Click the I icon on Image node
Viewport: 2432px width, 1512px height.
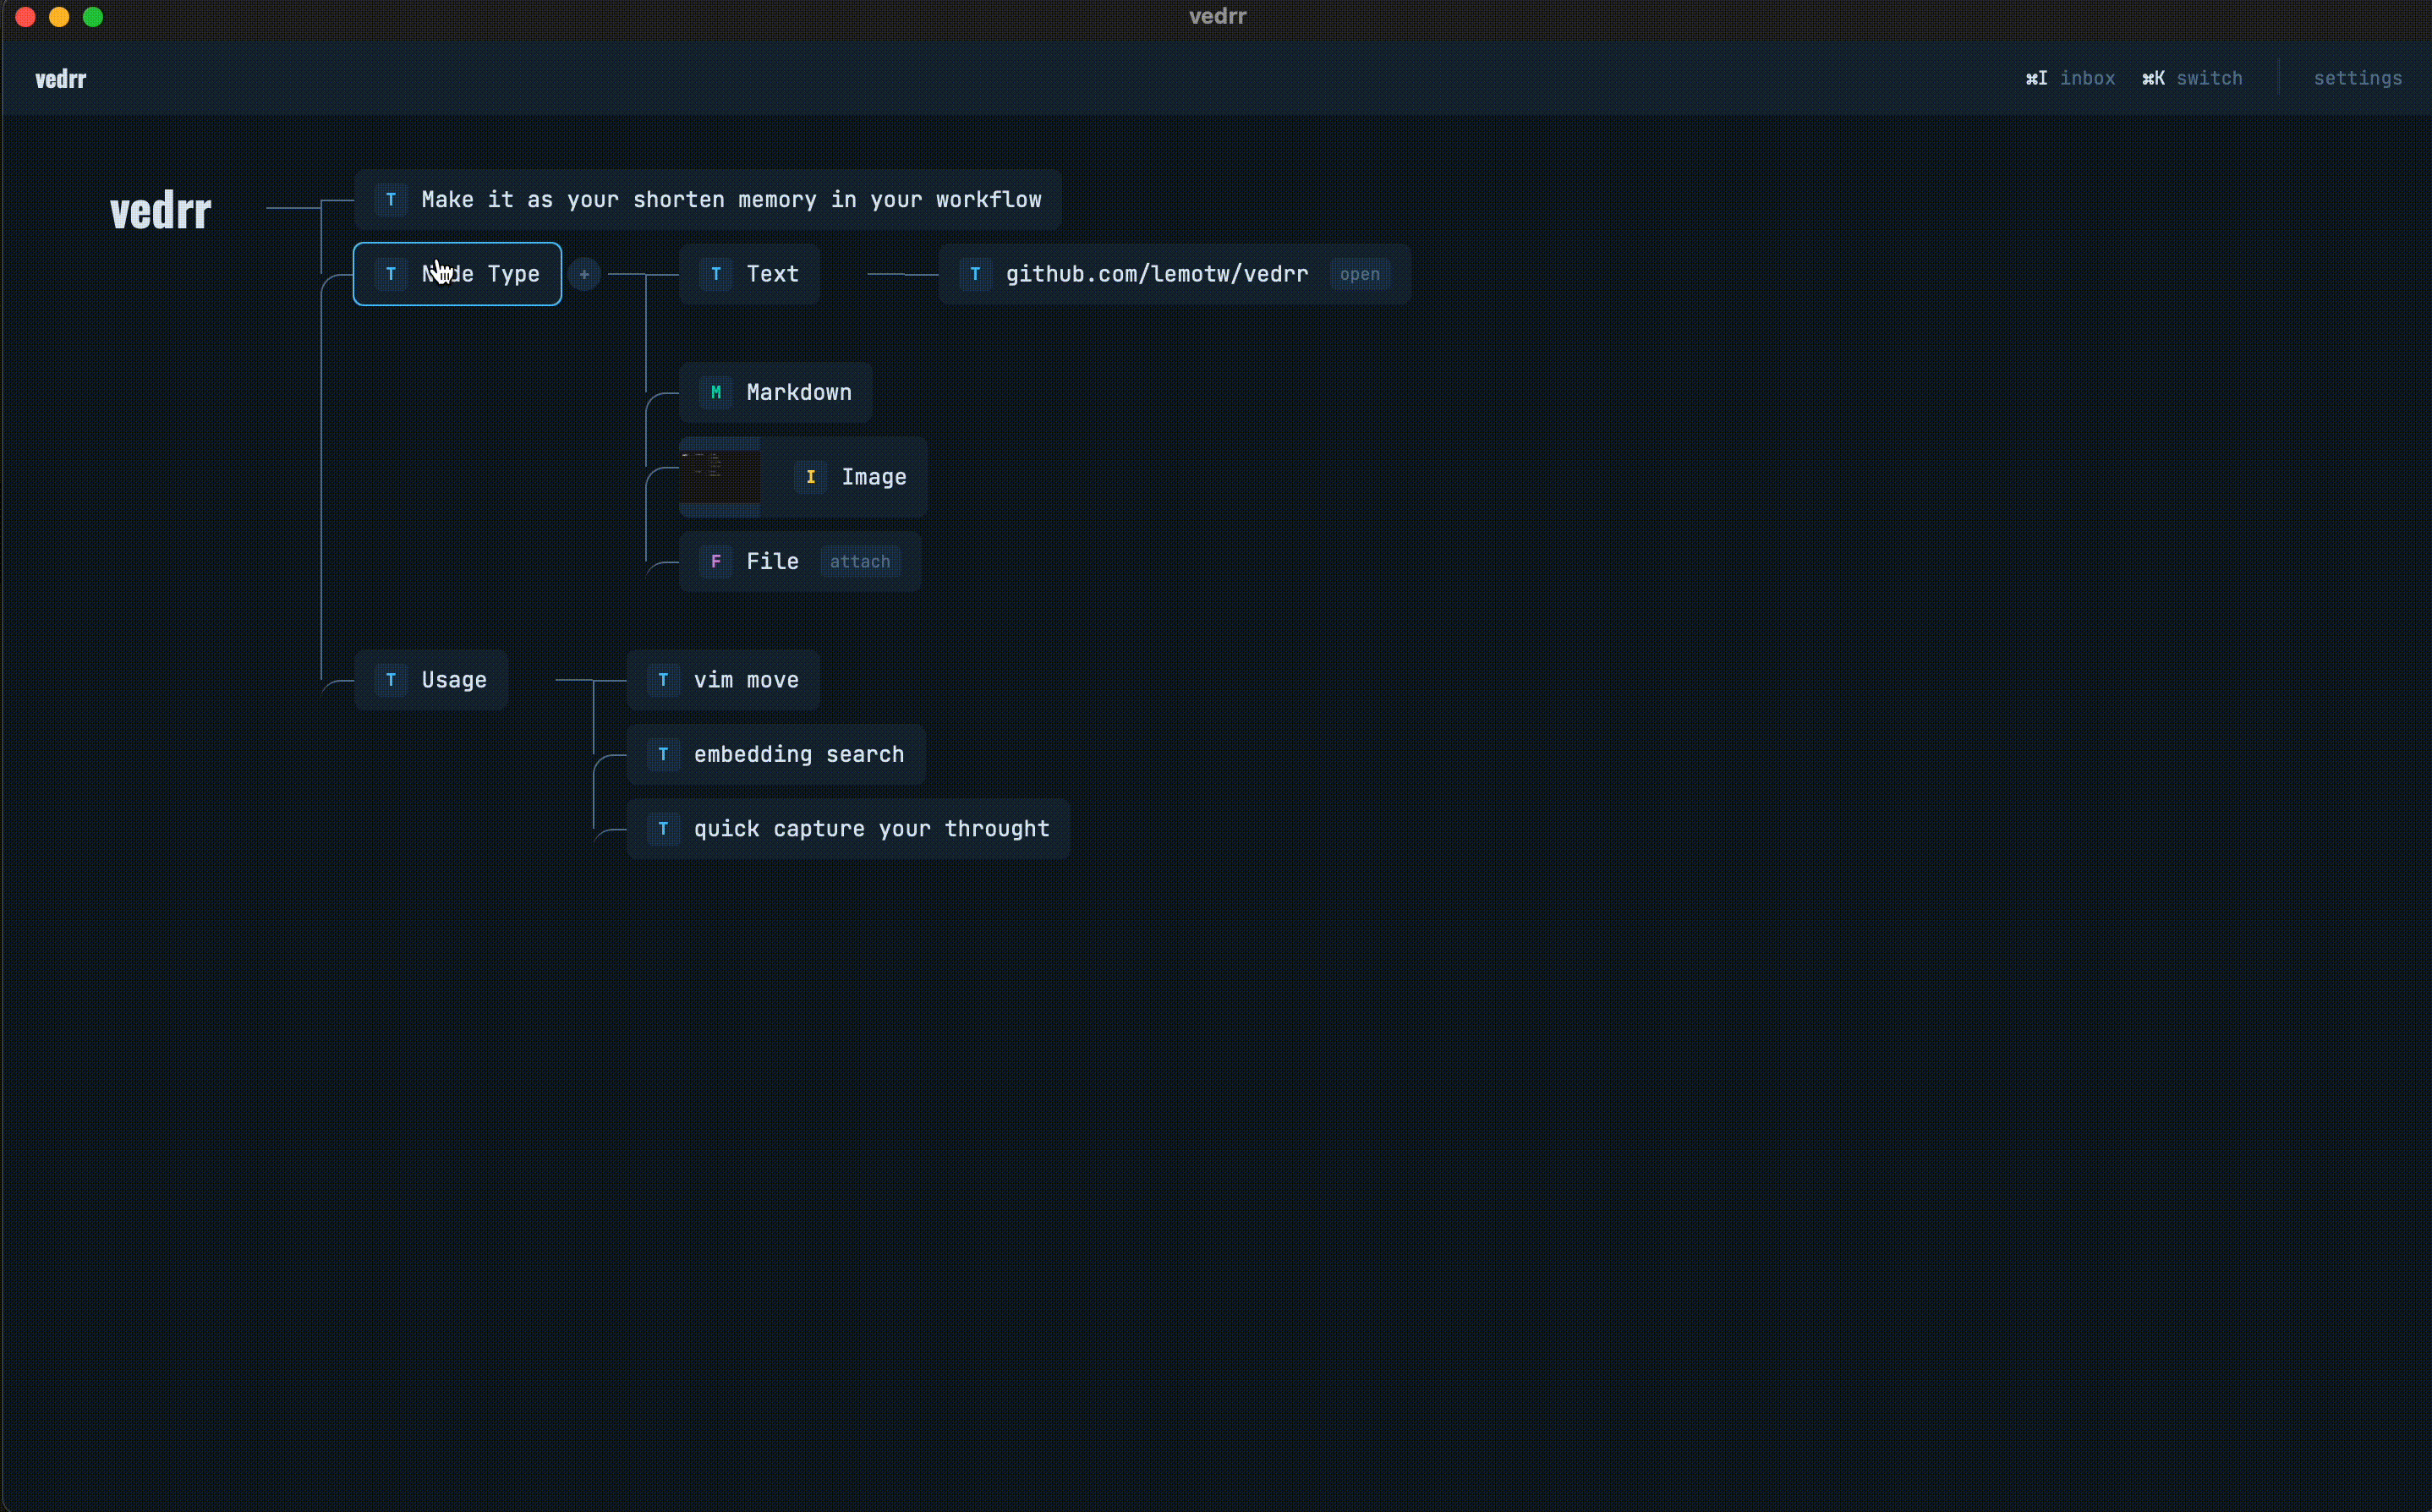(x=811, y=477)
